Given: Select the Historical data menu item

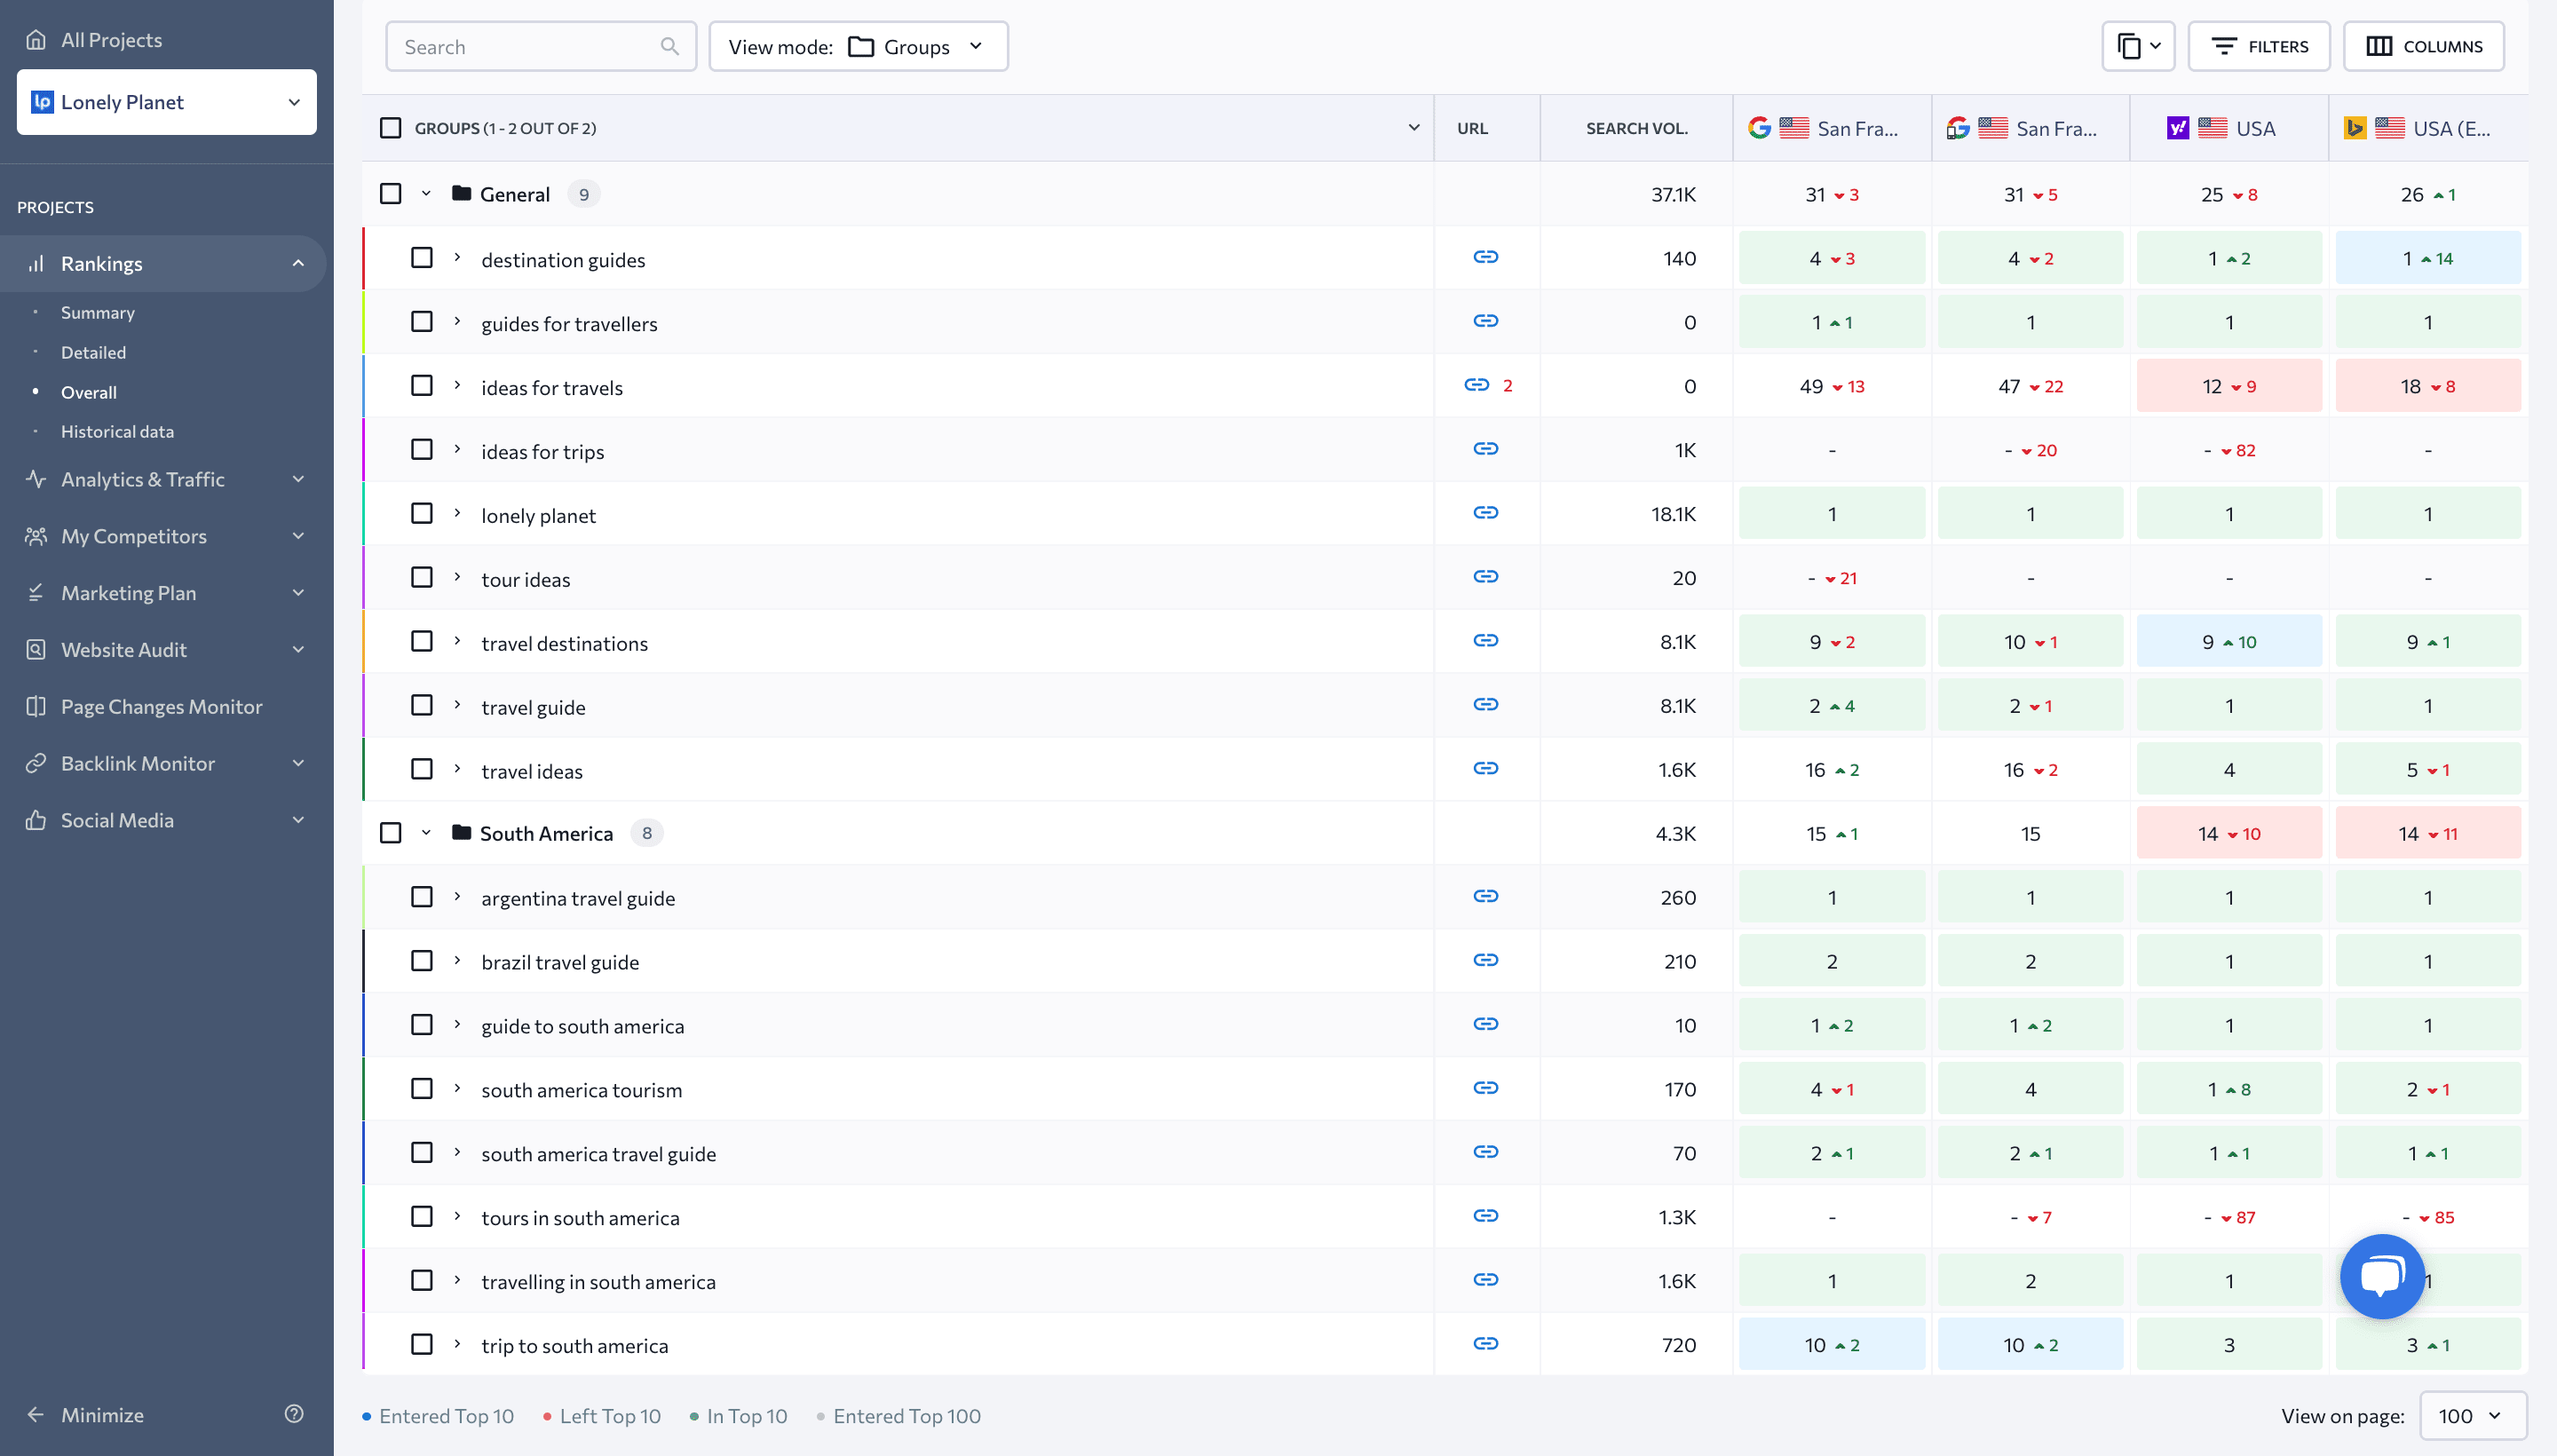Looking at the screenshot, I should pyautogui.click(x=116, y=432).
